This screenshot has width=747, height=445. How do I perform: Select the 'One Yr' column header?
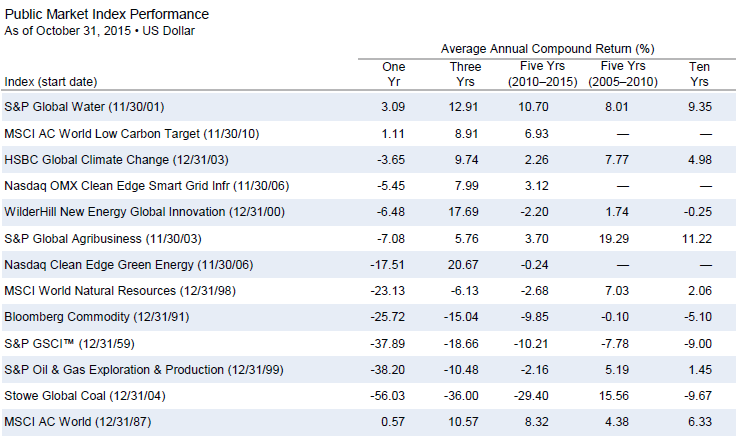click(x=395, y=73)
